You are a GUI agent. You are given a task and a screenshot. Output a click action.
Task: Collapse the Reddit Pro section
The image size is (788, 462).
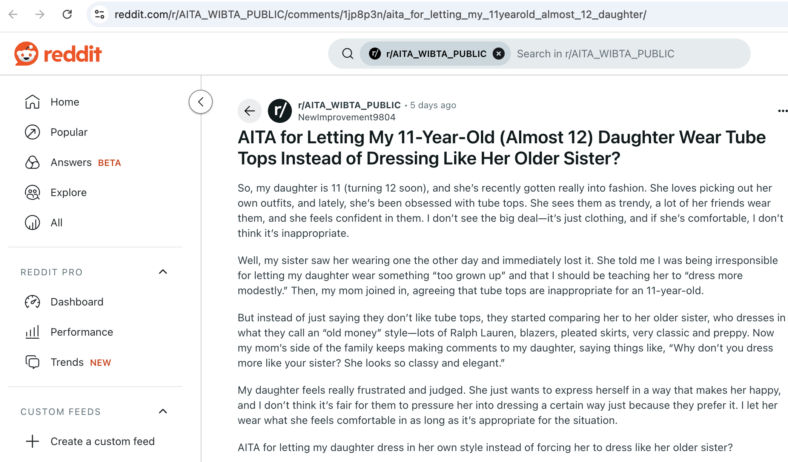tap(163, 272)
